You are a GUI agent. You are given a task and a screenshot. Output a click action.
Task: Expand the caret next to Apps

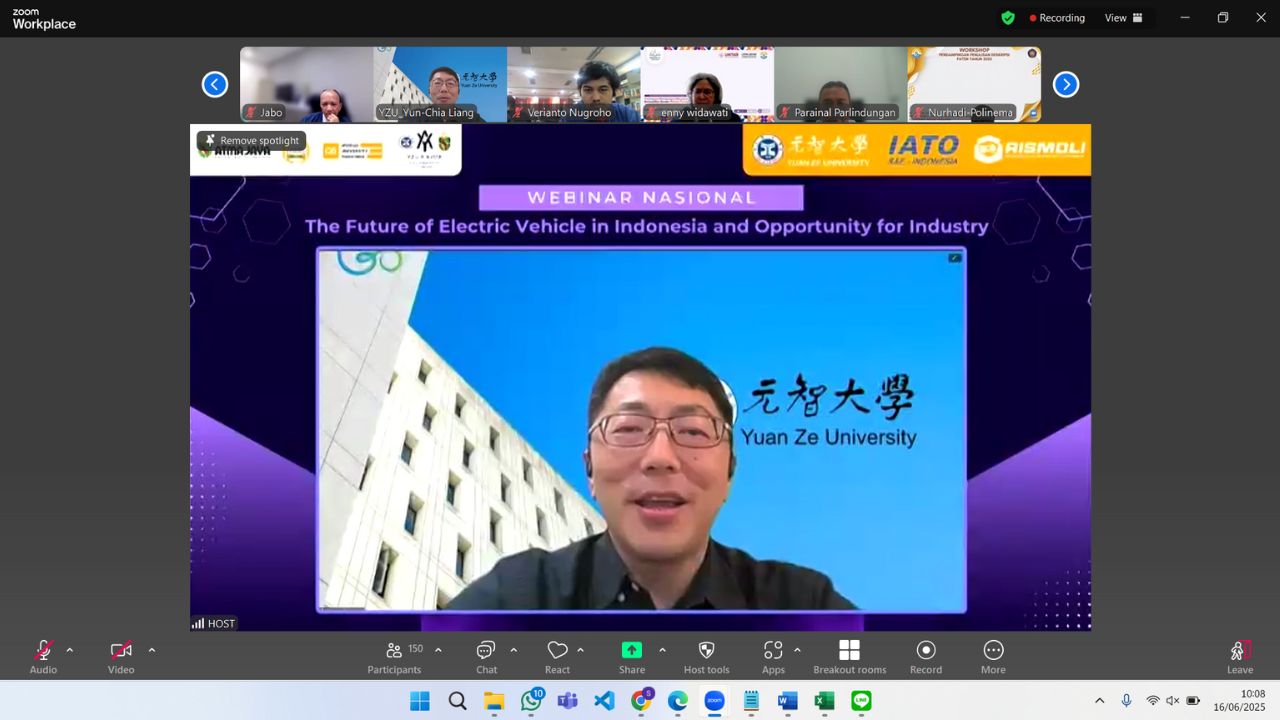point(797,650)
